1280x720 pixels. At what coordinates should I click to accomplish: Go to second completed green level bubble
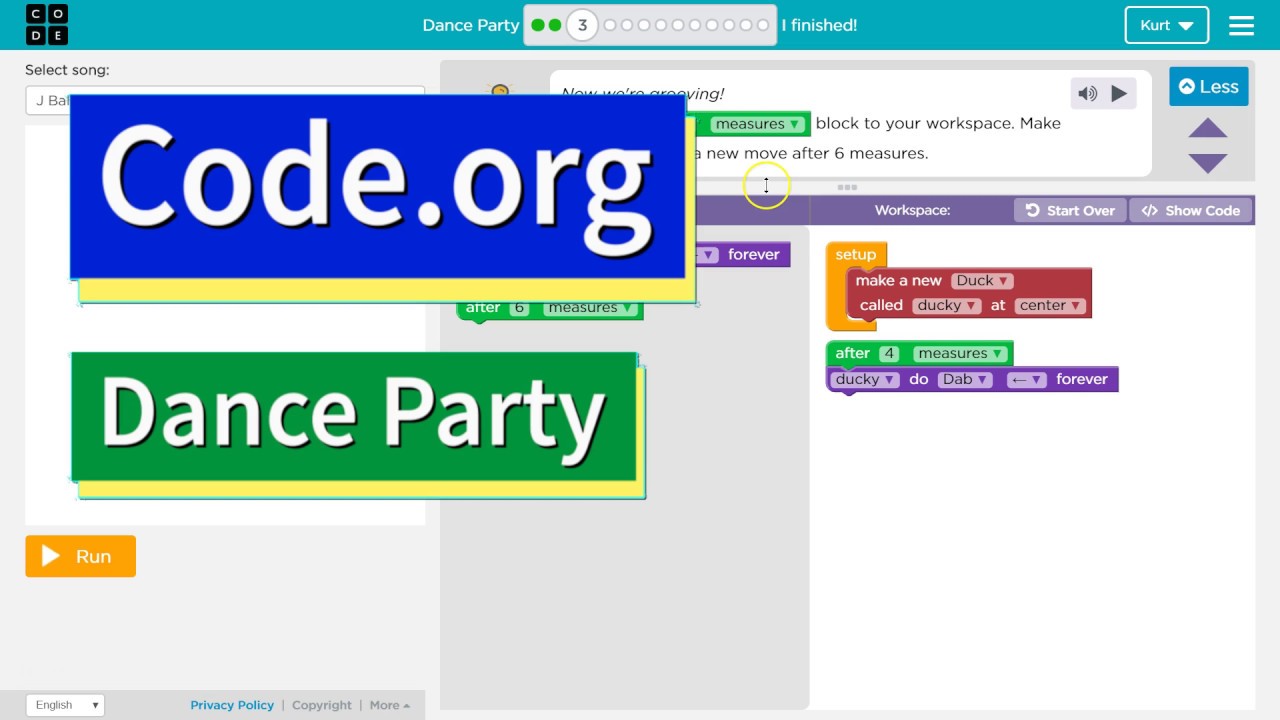(555, 25)
